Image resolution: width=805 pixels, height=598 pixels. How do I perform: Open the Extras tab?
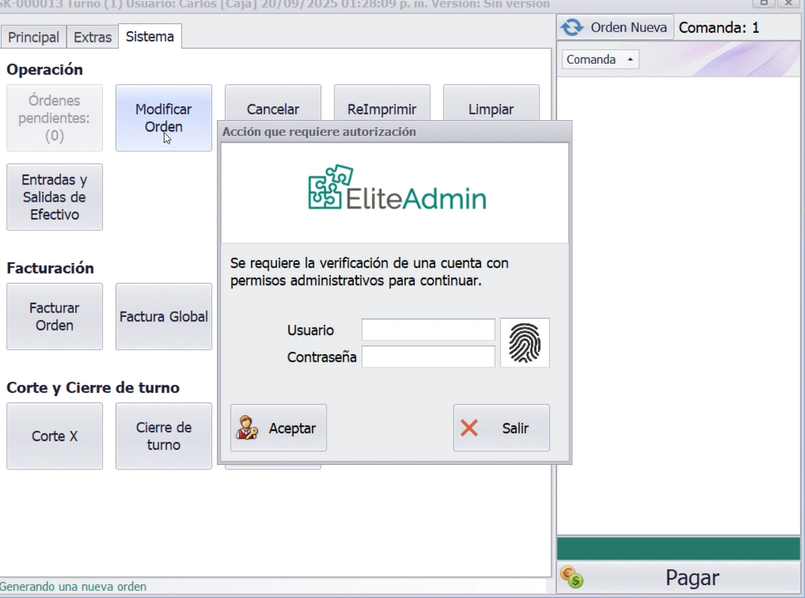click(92, 37)
